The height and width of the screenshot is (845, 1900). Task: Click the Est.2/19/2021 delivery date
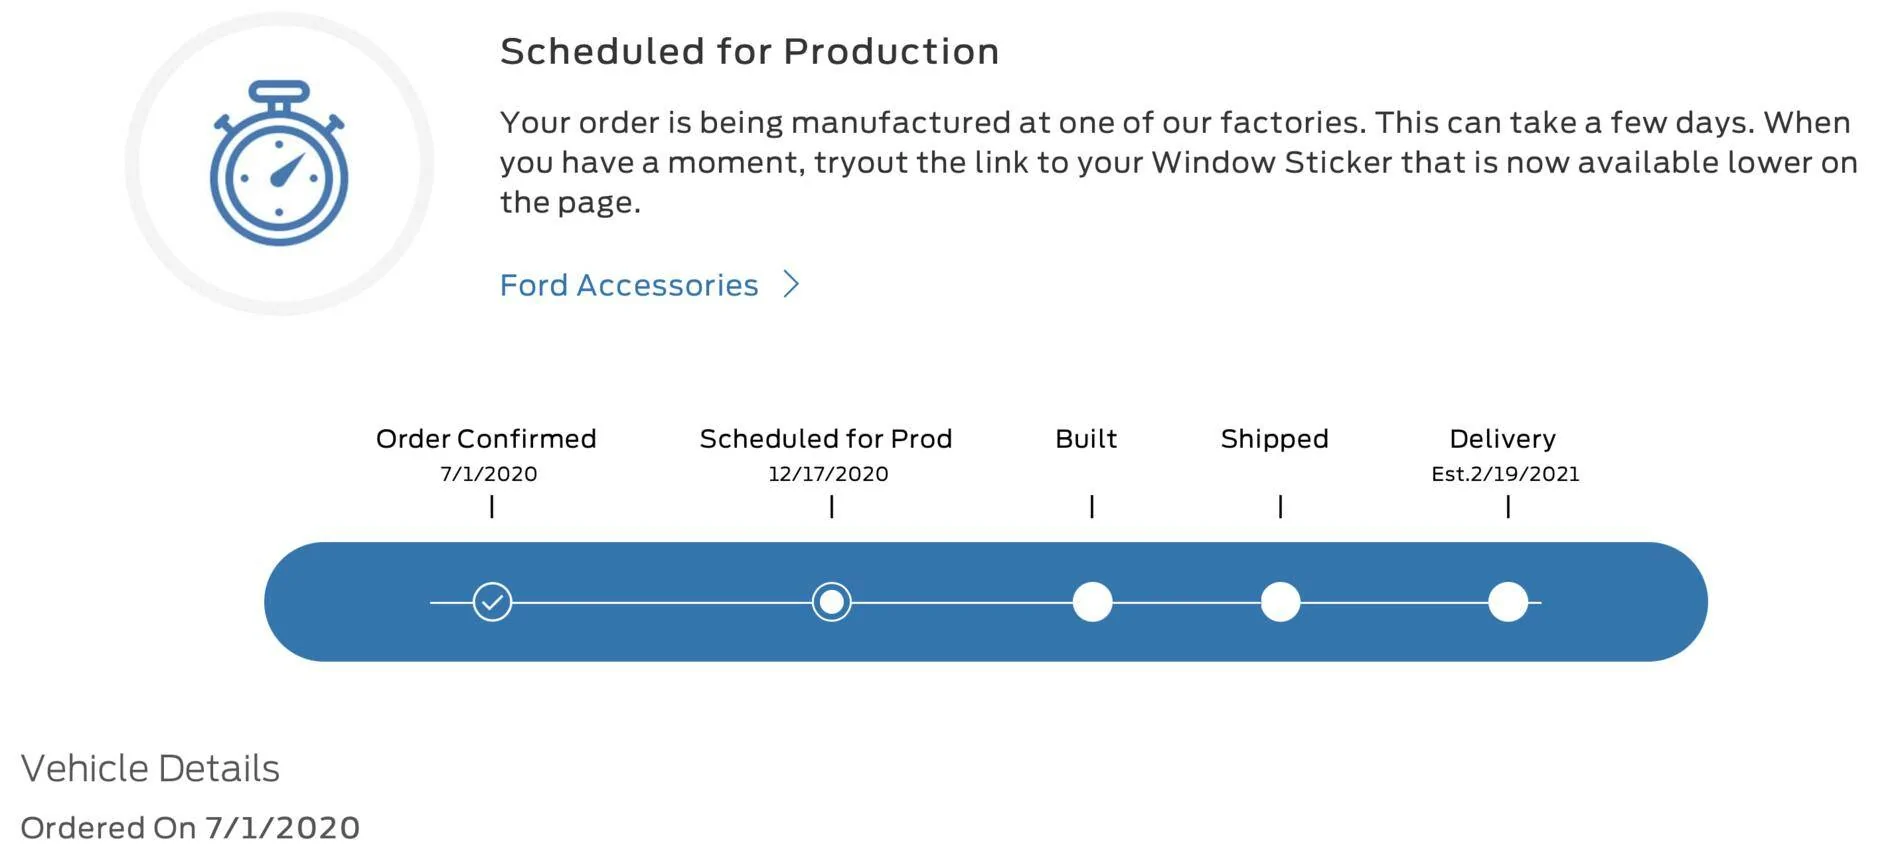1505,474
